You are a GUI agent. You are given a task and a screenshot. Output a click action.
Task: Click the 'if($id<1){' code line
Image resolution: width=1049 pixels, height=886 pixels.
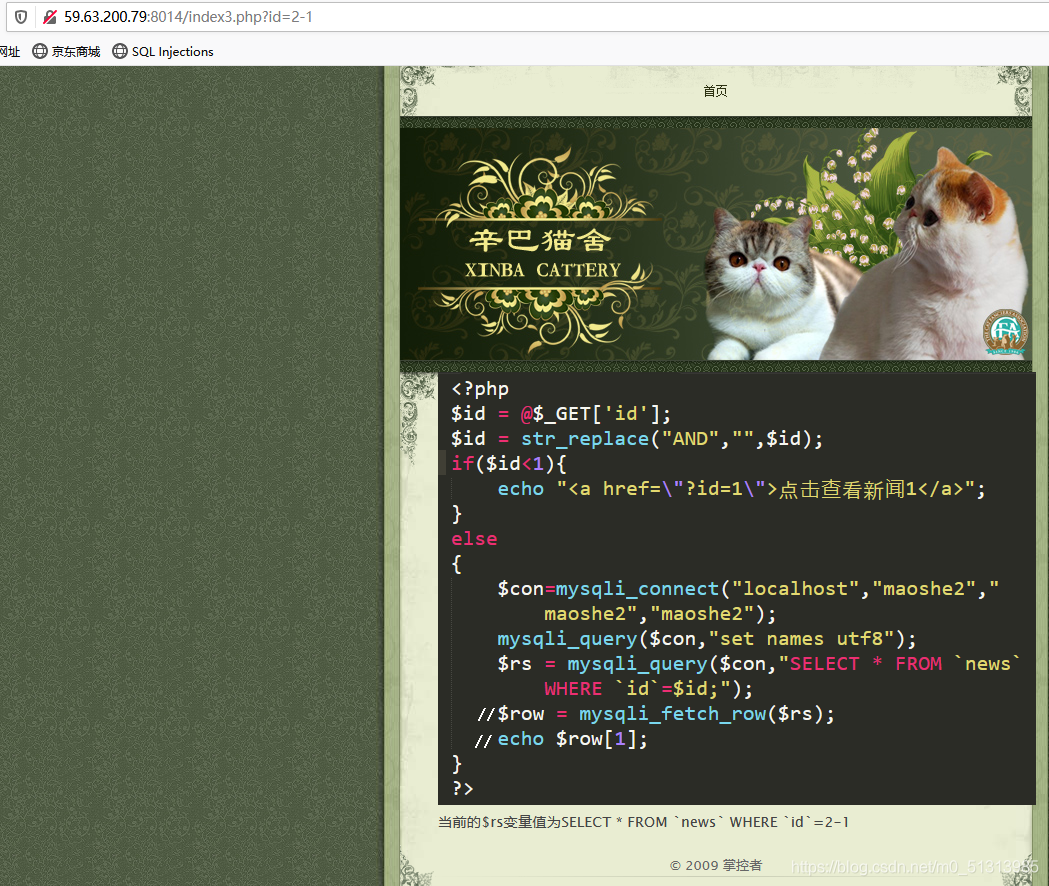(508, 464)
